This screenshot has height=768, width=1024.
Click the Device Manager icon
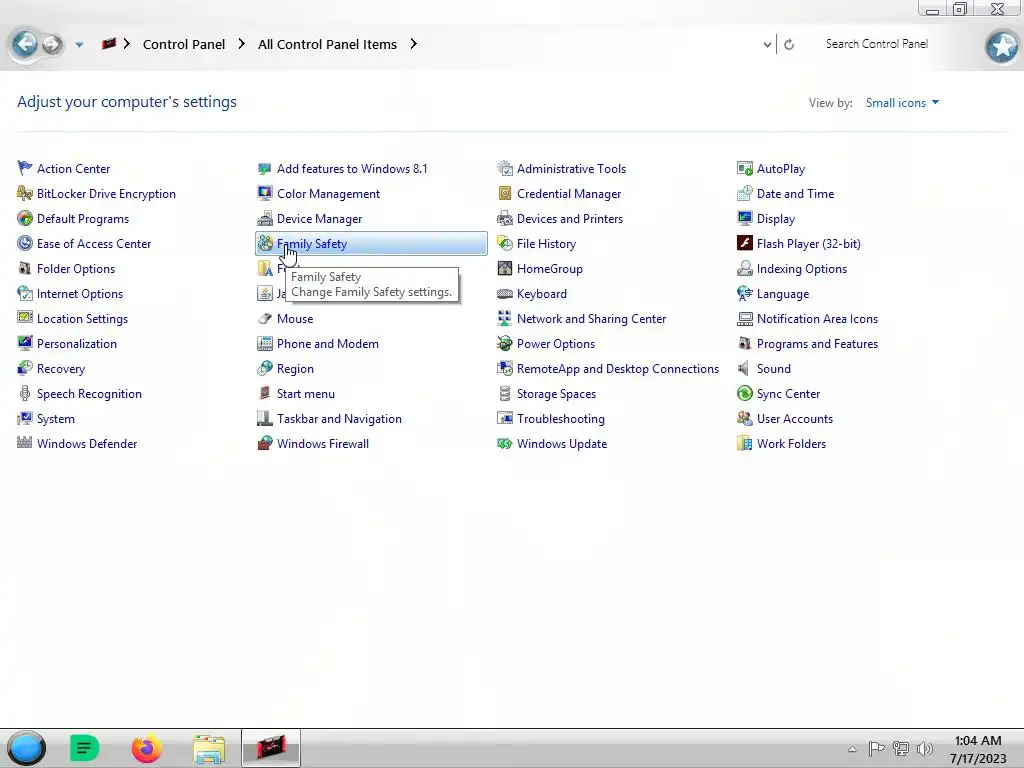click(x=264, y=219)
